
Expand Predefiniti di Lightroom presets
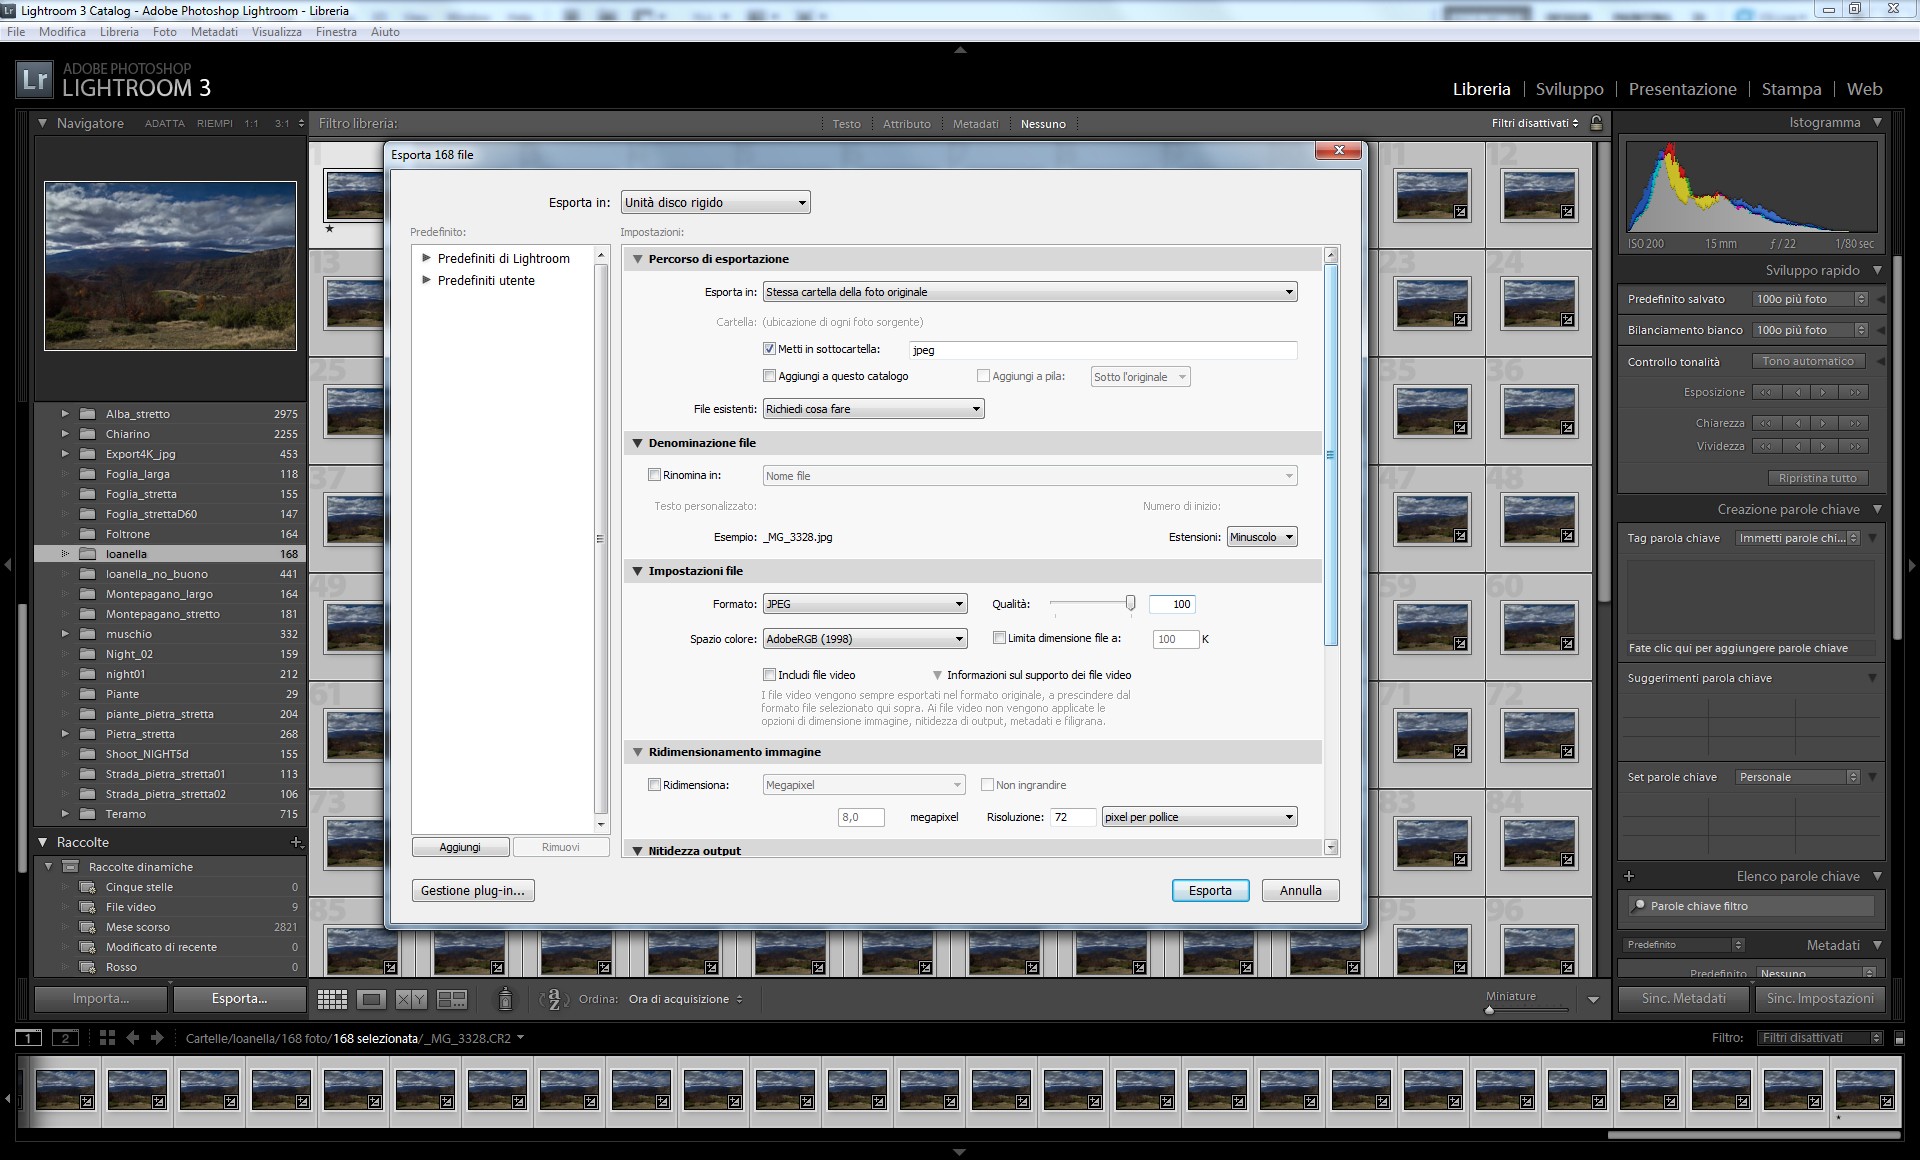click(427, 258)
